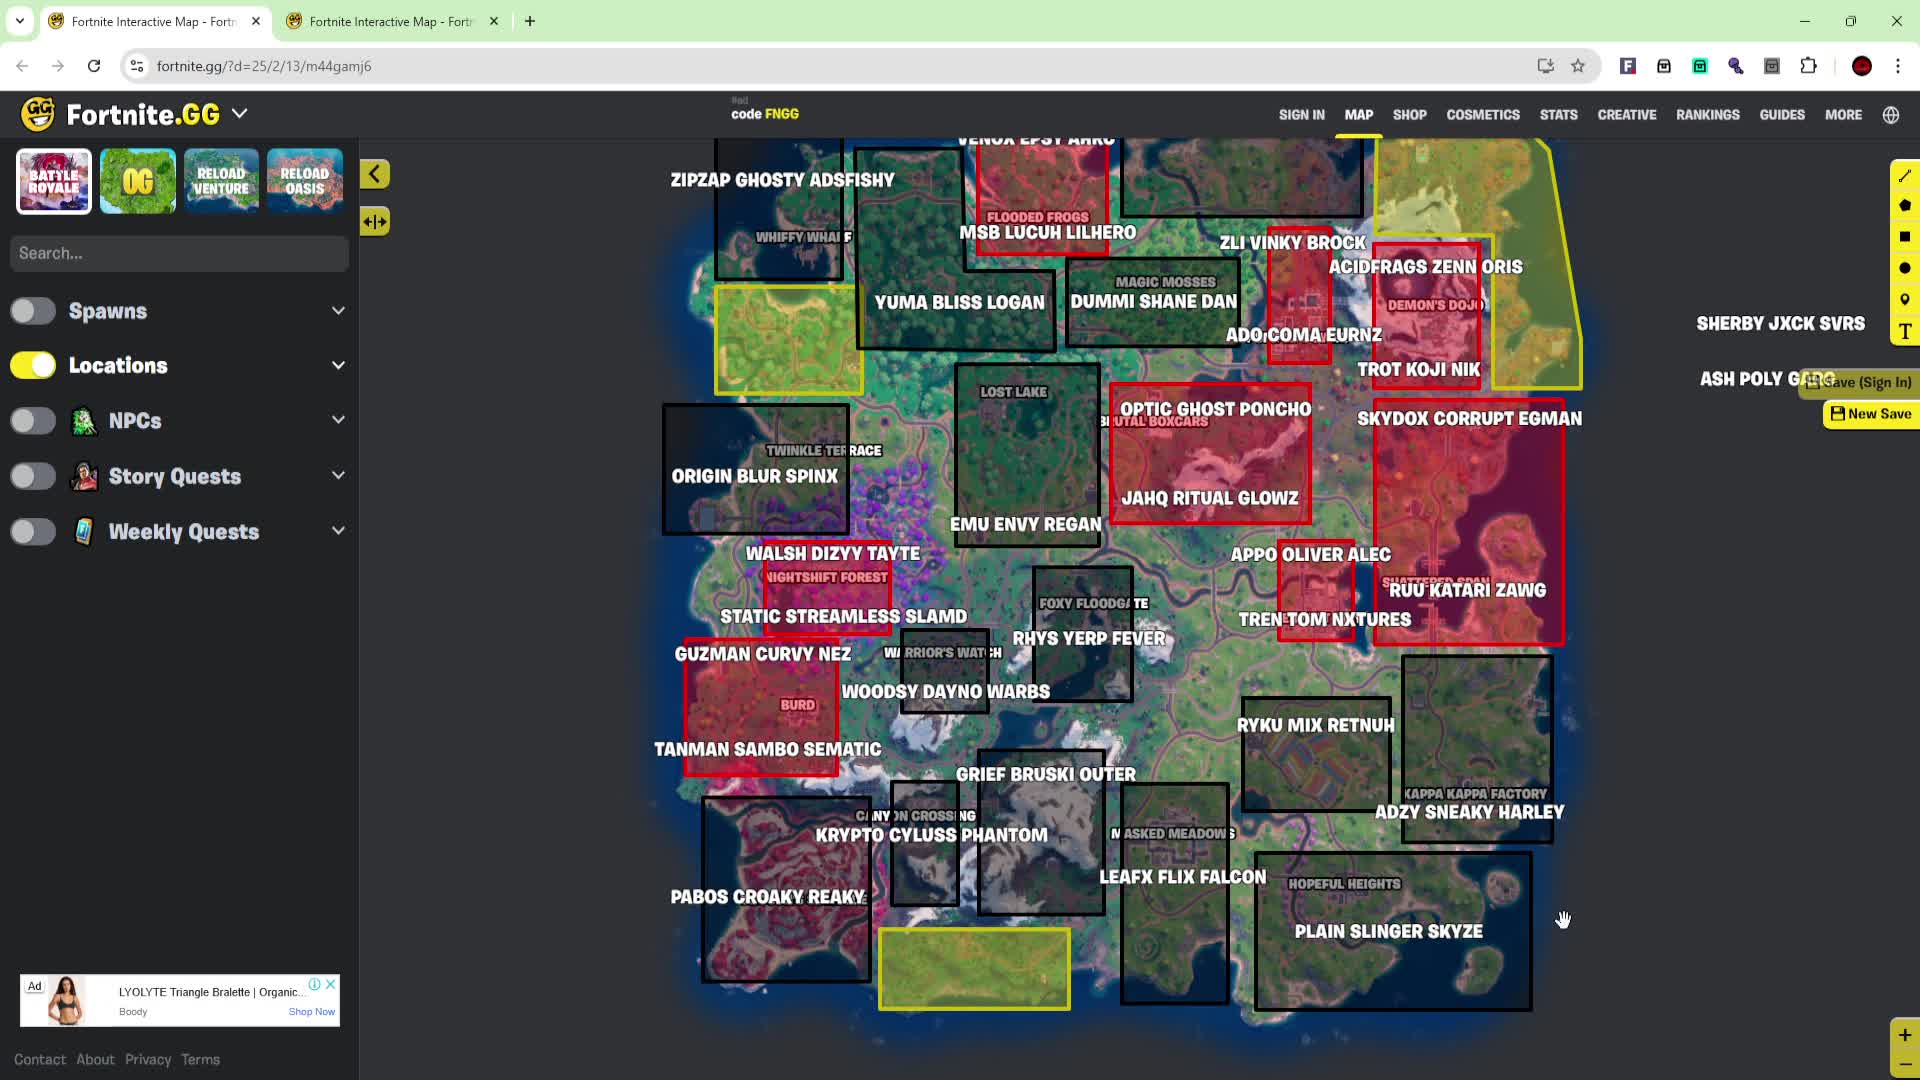Viewport: 1920px width, 1080px height.
Task: Select the OG map thumbnail
Action: 138,181
